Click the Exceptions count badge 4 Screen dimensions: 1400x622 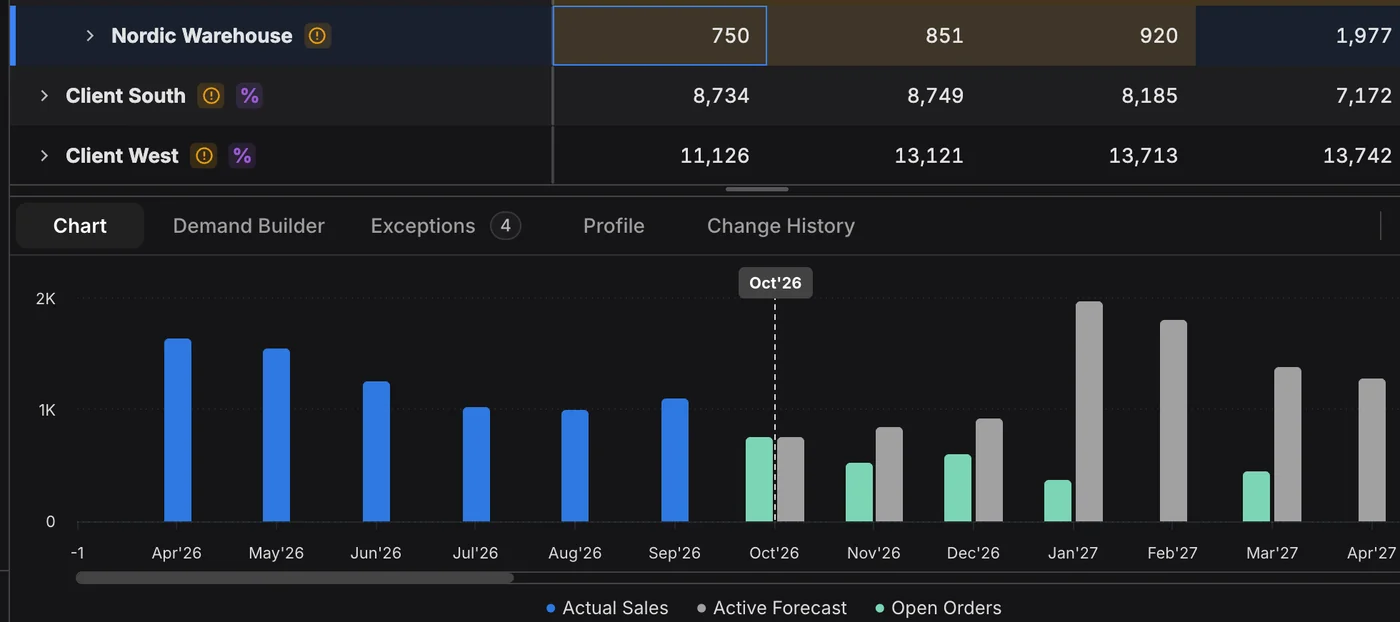pyautogui.click(x=506, y=226)
